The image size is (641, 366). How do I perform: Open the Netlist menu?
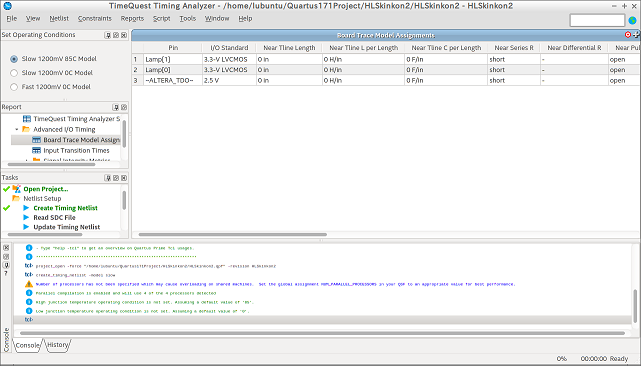tap(59, 18)
